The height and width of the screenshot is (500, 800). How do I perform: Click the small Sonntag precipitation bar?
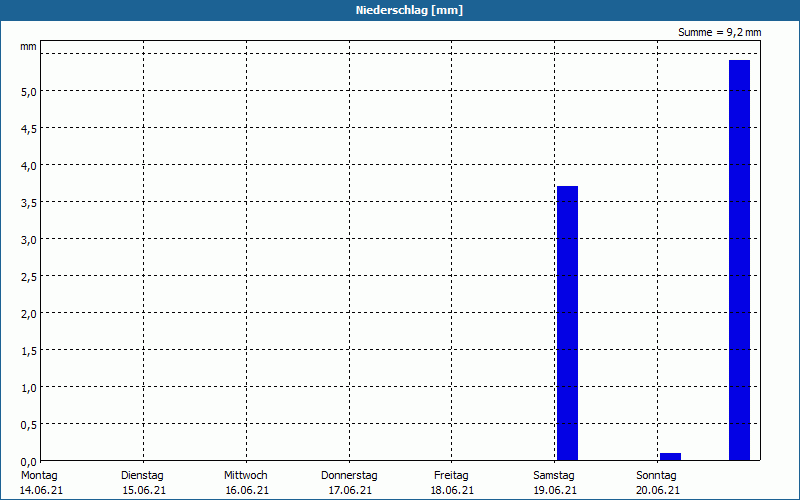click(670, 457)
